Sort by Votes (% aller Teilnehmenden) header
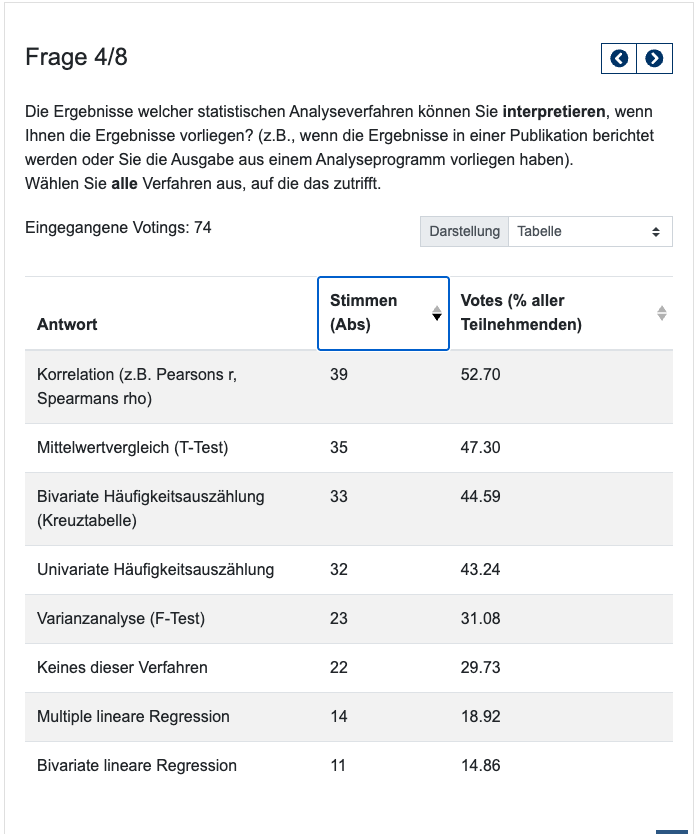This screenshot has height=834, width=696. (x=521, y=312)
